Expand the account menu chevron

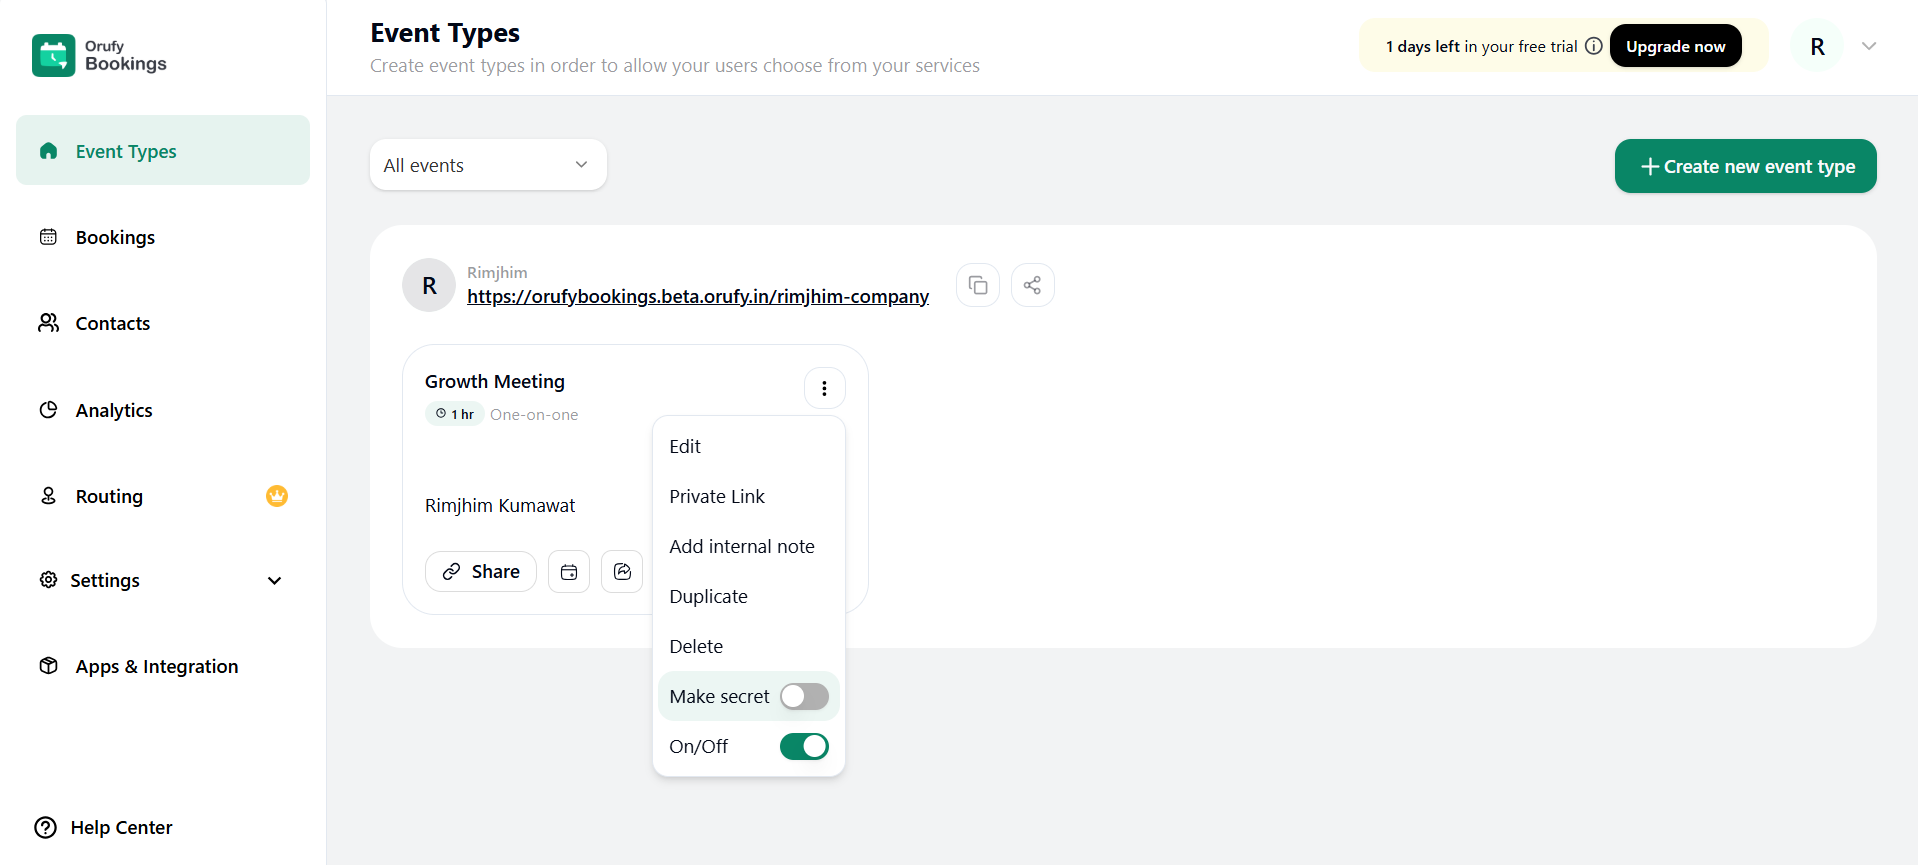[1869, 46]
